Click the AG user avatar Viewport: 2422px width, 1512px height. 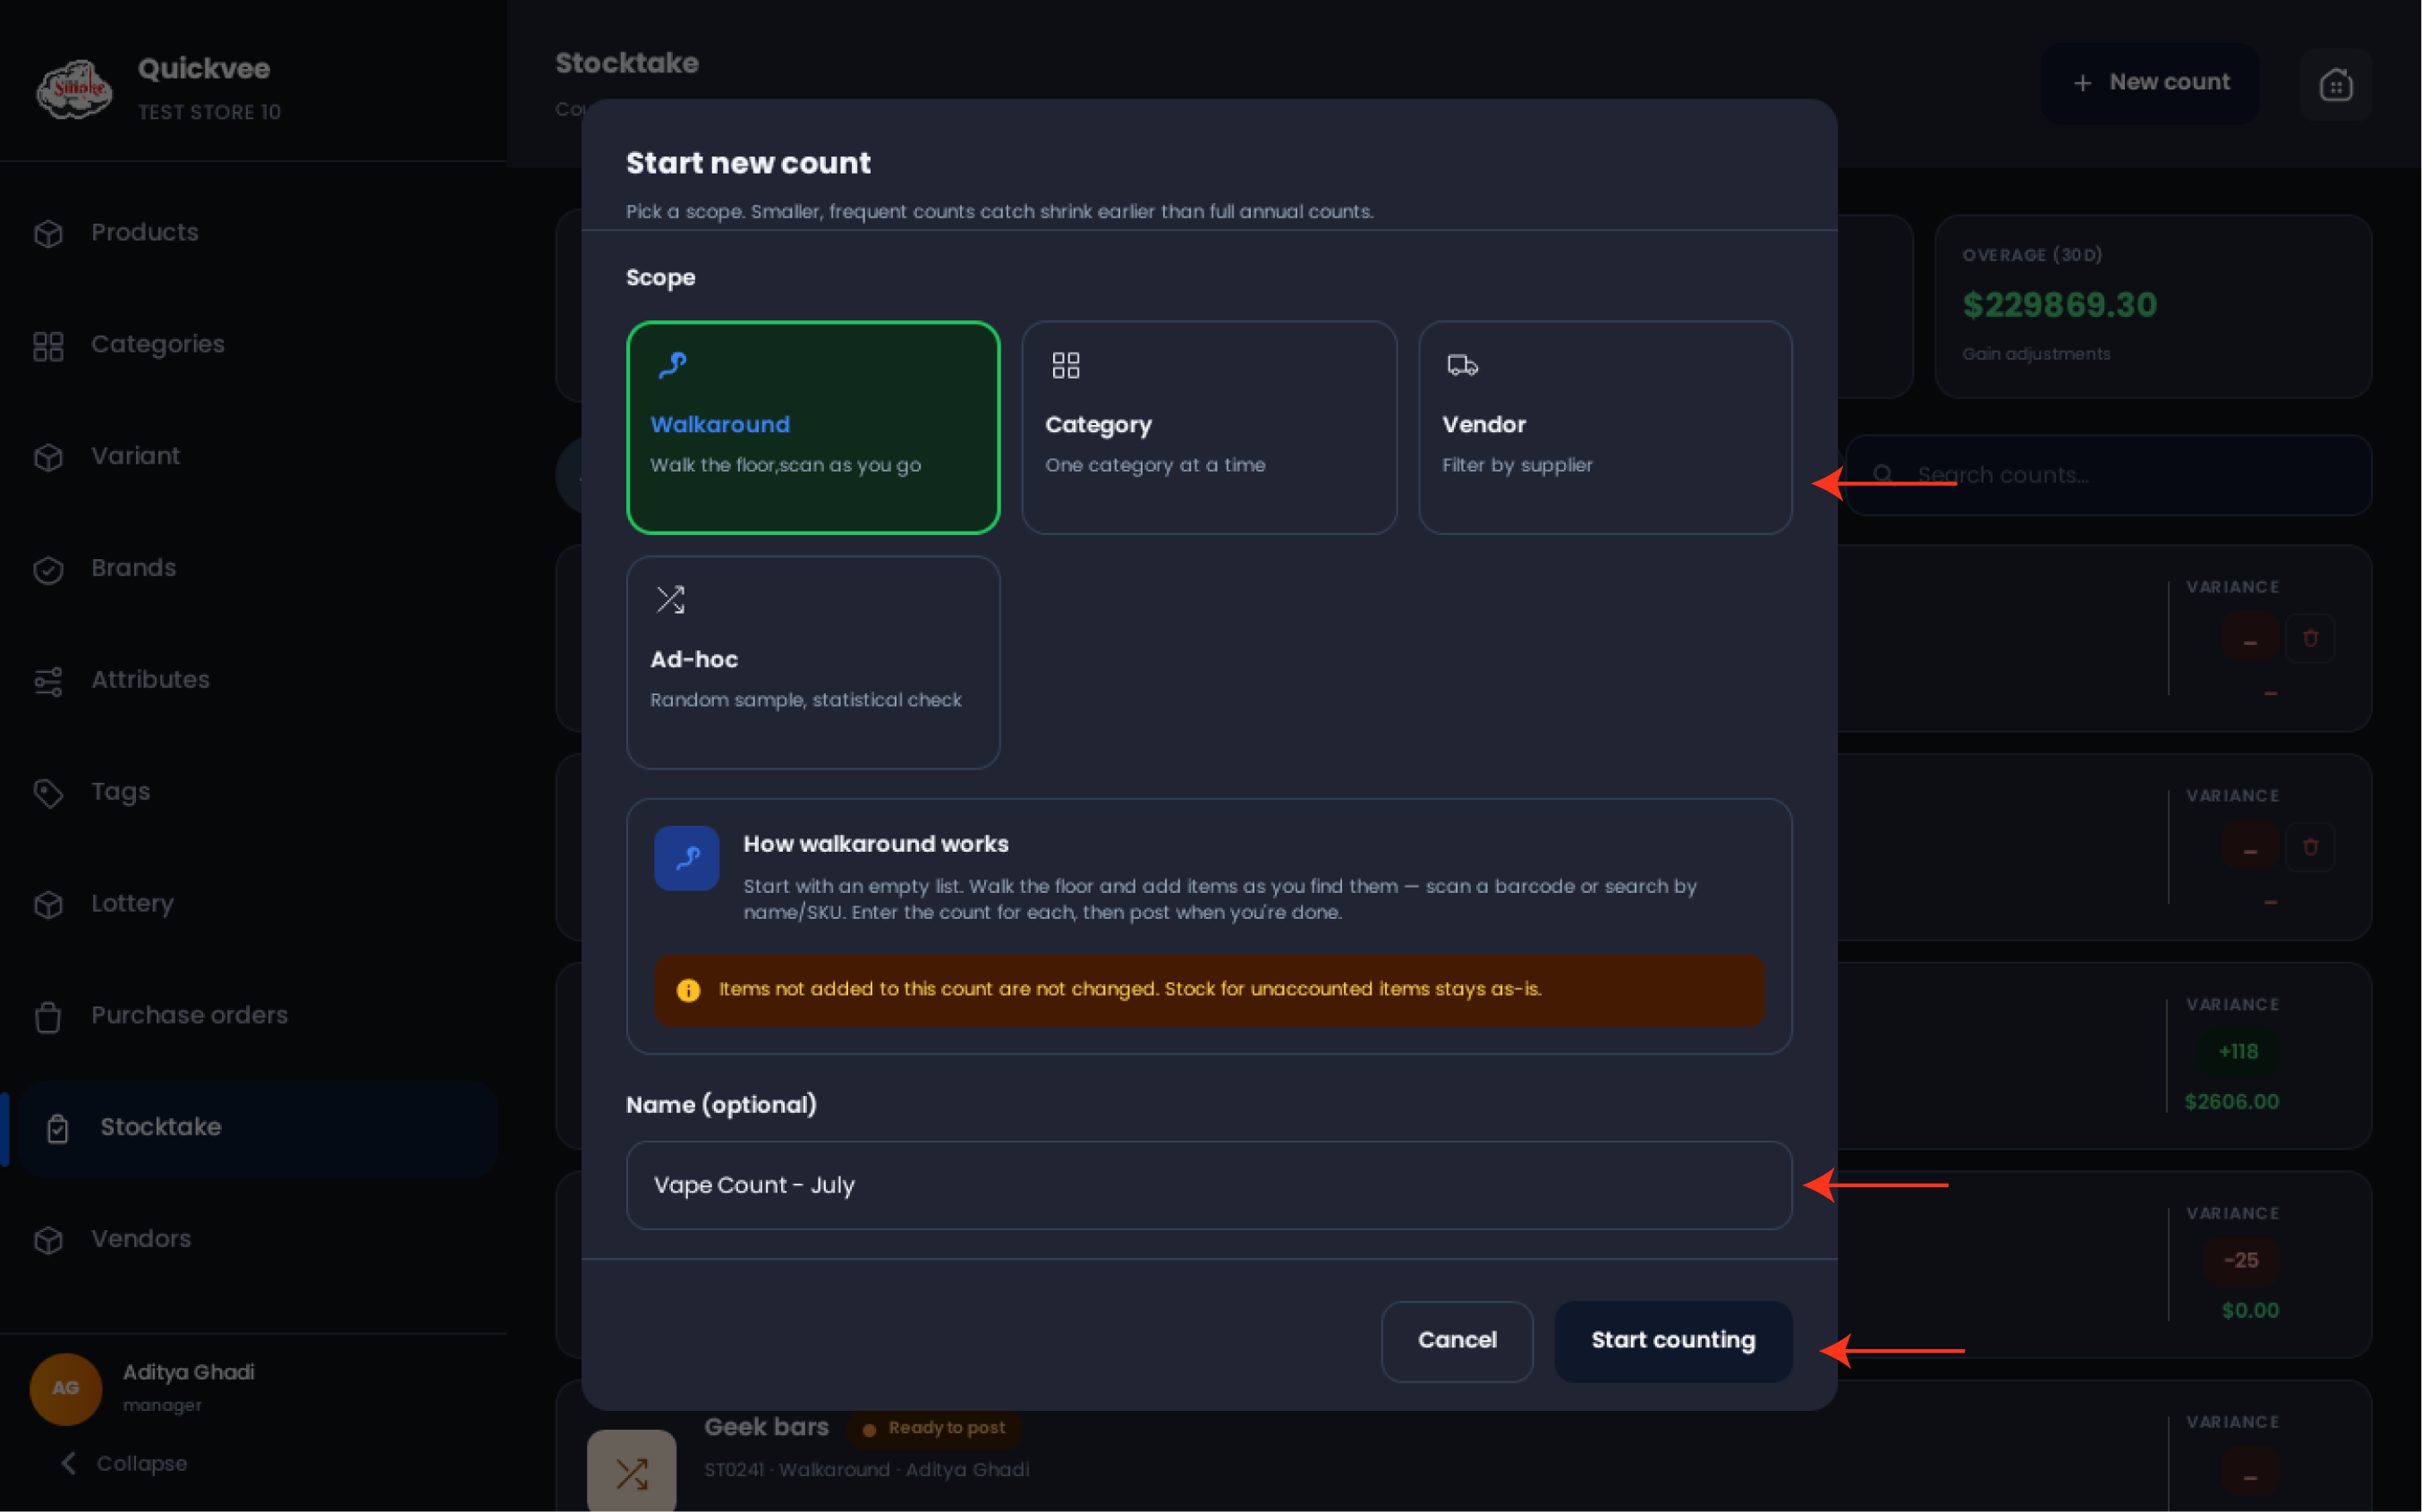(x=66, y=1388)
